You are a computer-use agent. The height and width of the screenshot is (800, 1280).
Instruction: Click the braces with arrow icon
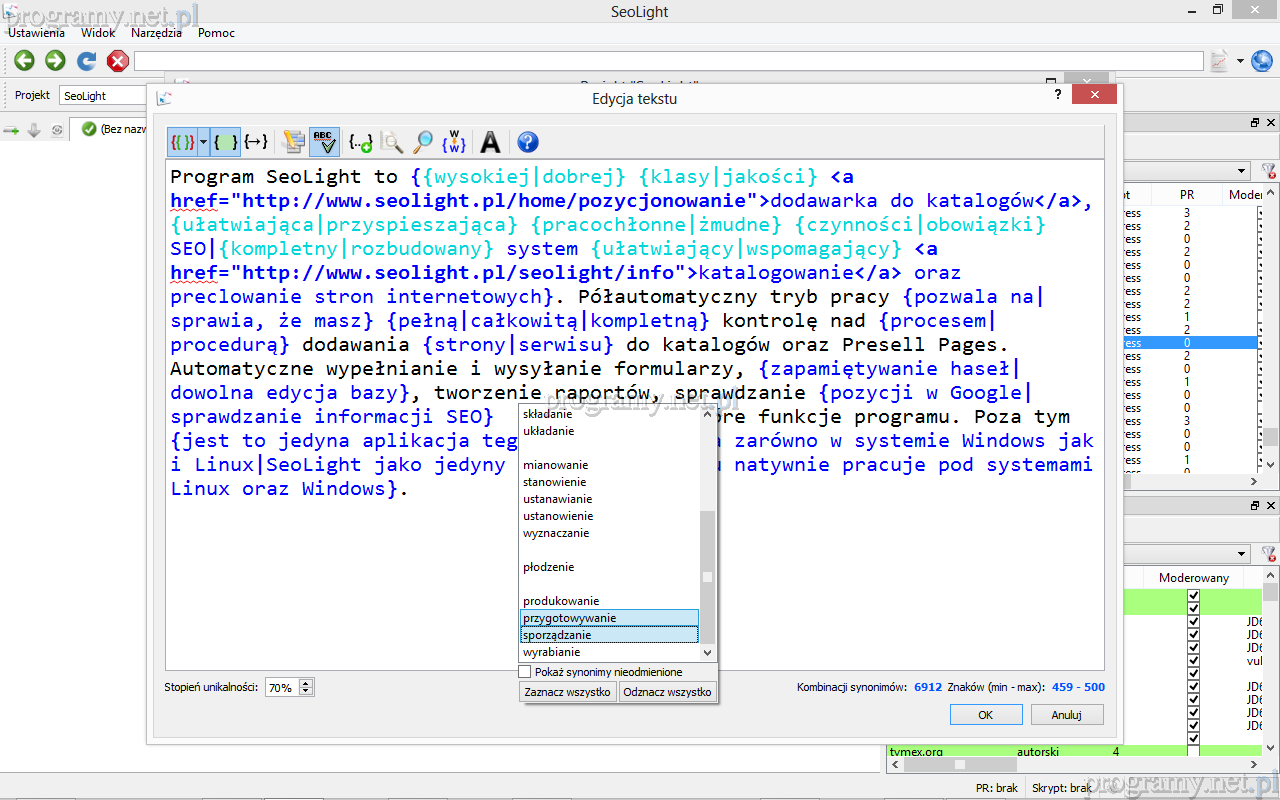pos(256,142)
